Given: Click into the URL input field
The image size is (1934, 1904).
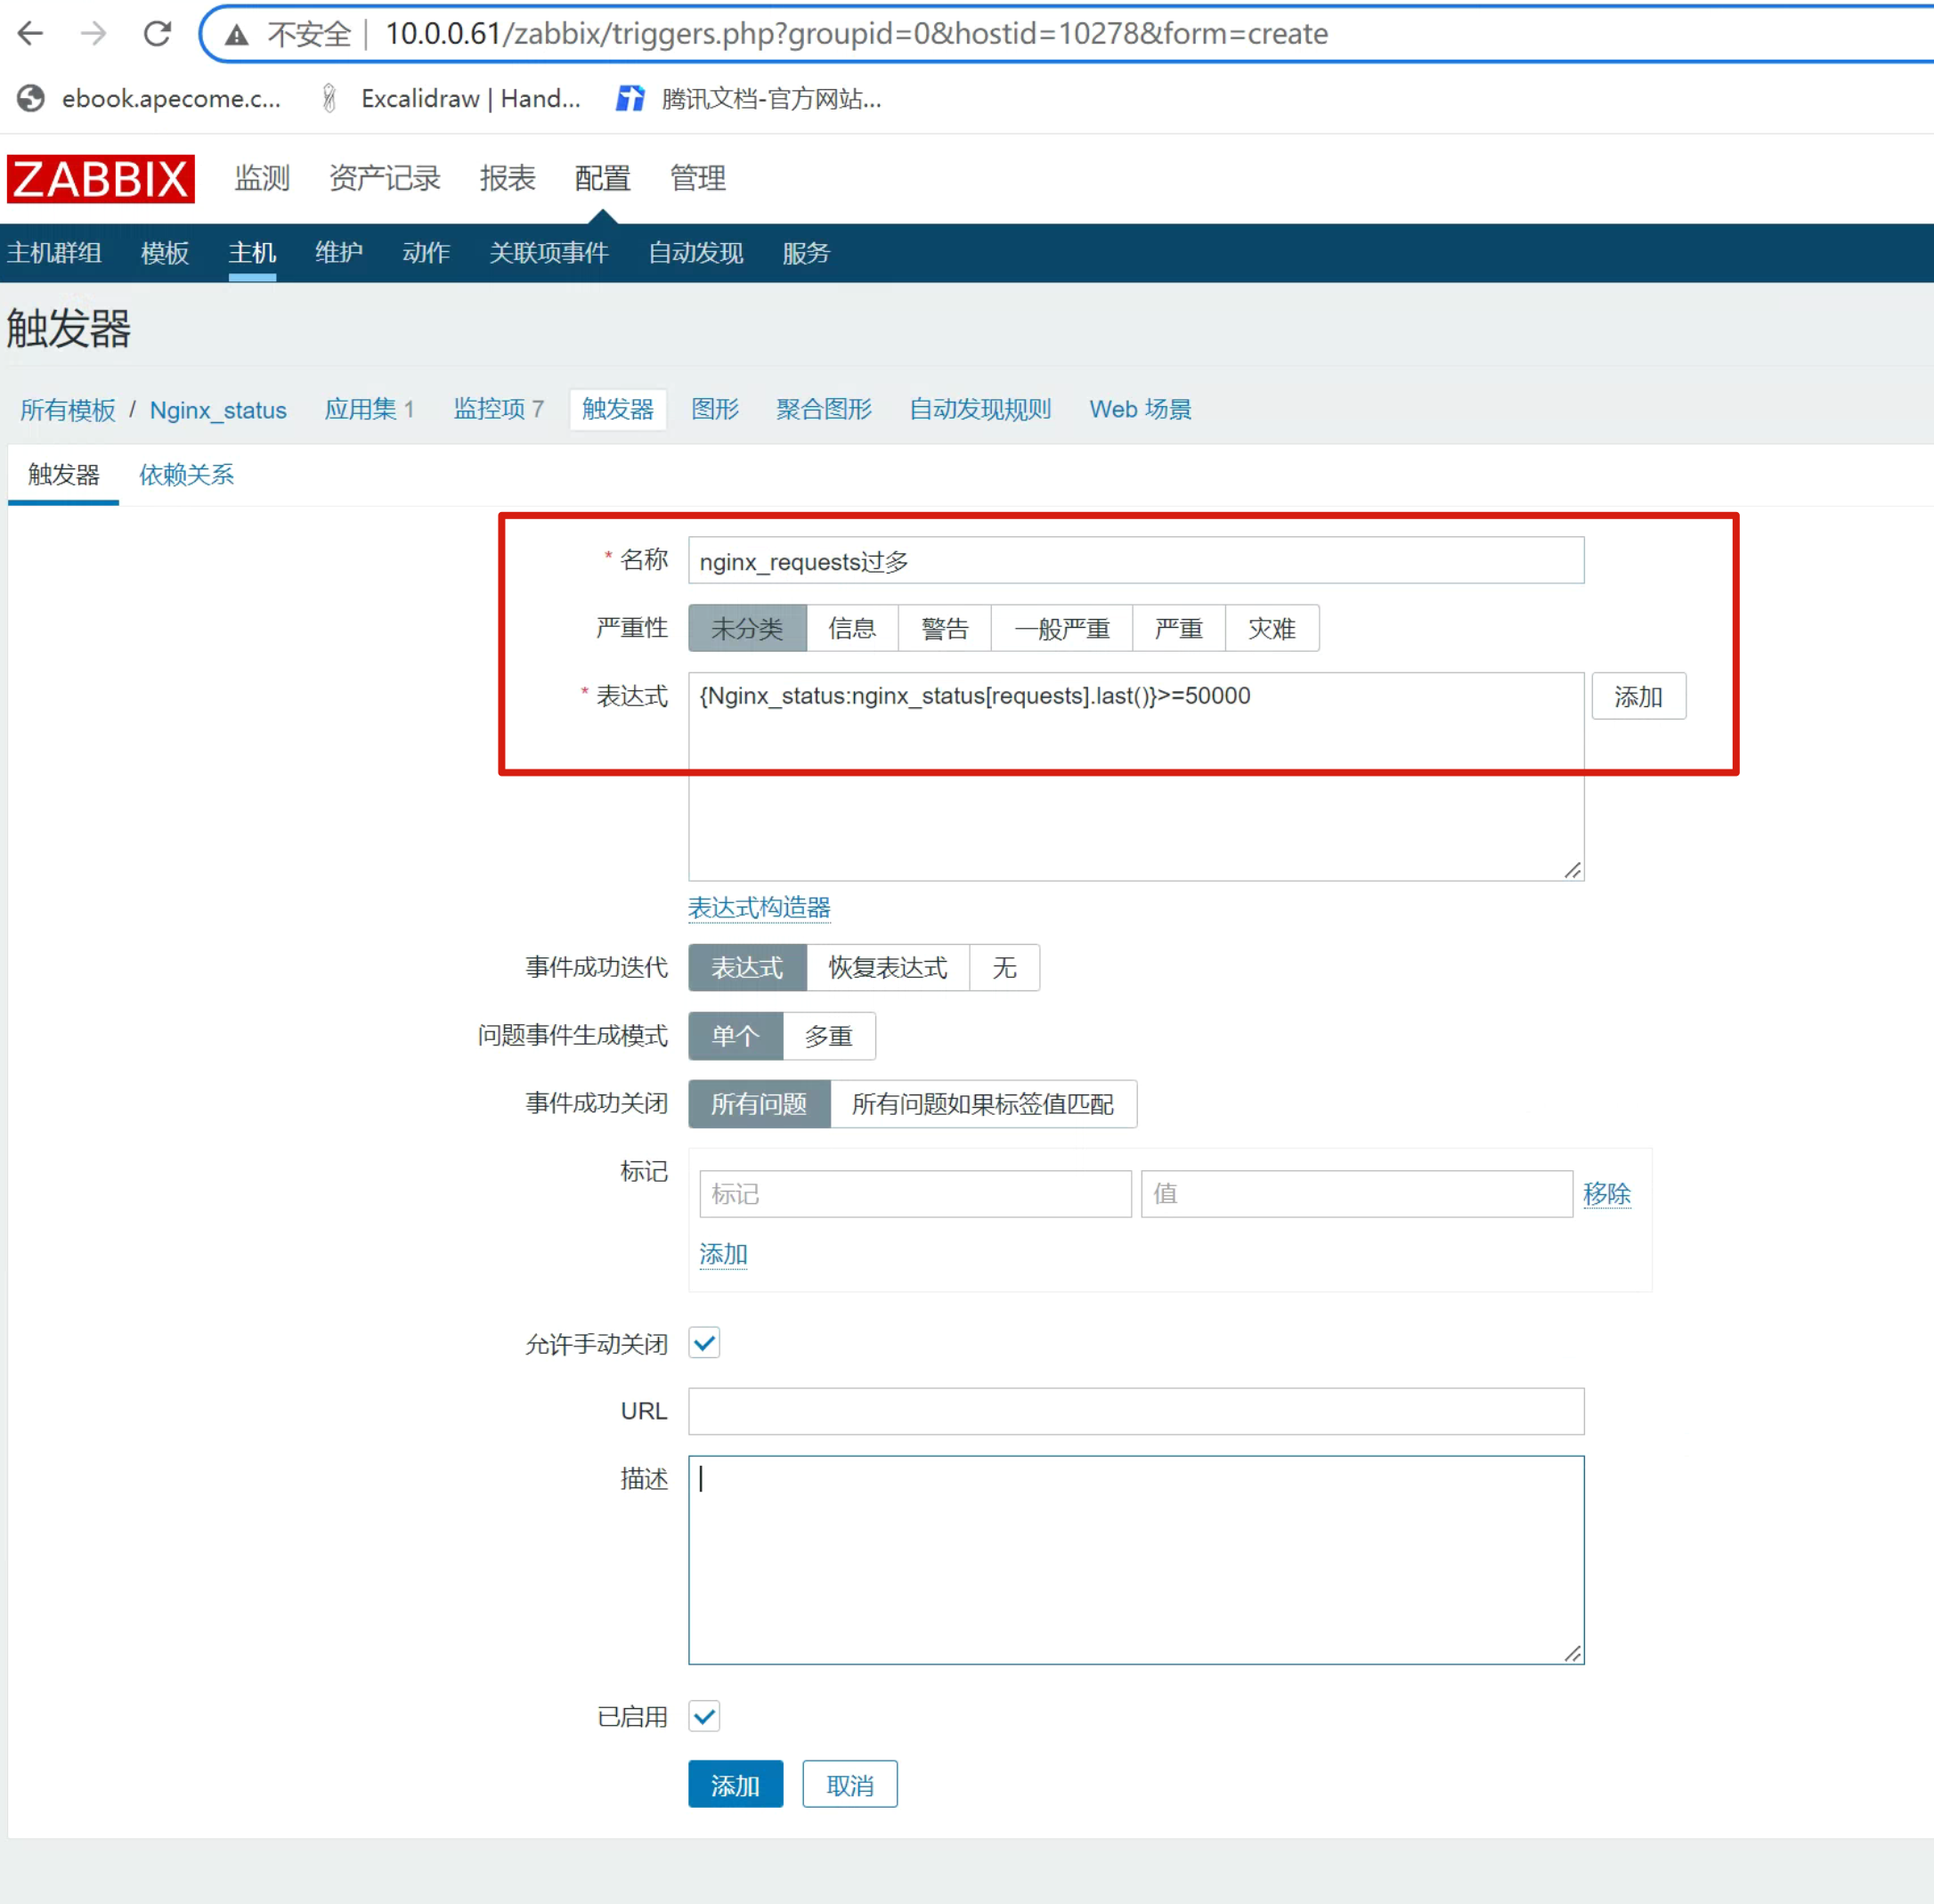Looking at the screenshot, I should tap(1135, 1411).
